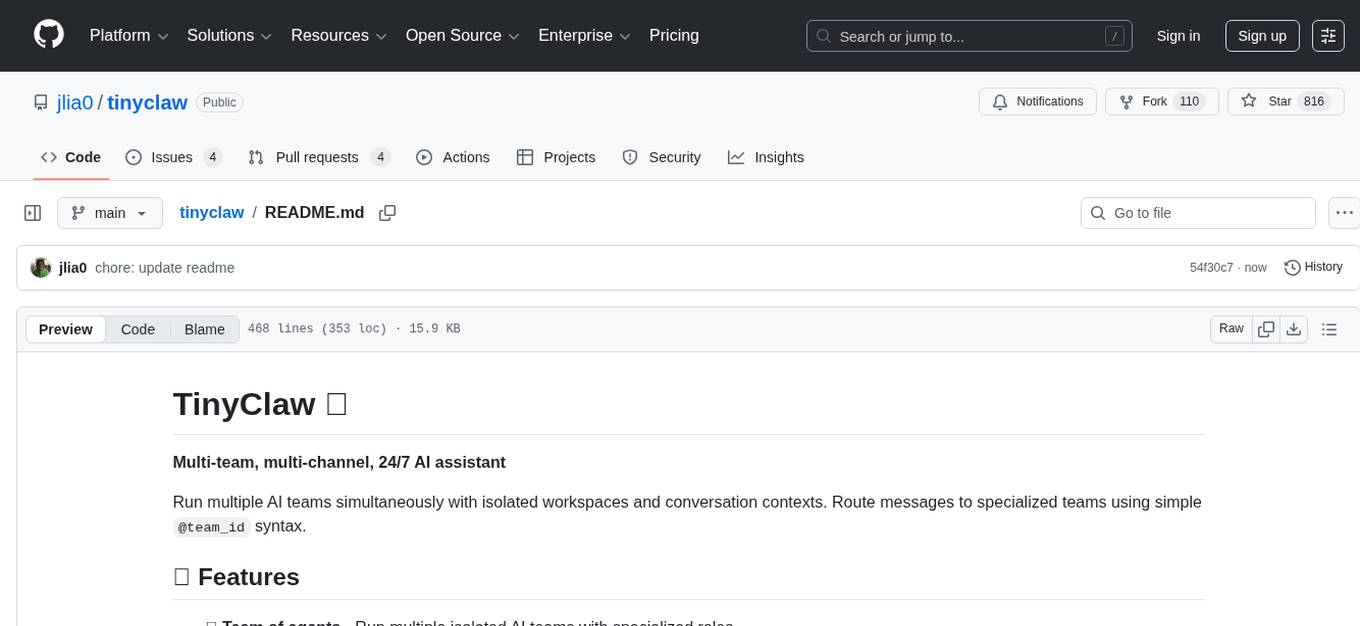The image size is (1360, 626).
Task: Copy raw file contents
Action: (1267, 329)
